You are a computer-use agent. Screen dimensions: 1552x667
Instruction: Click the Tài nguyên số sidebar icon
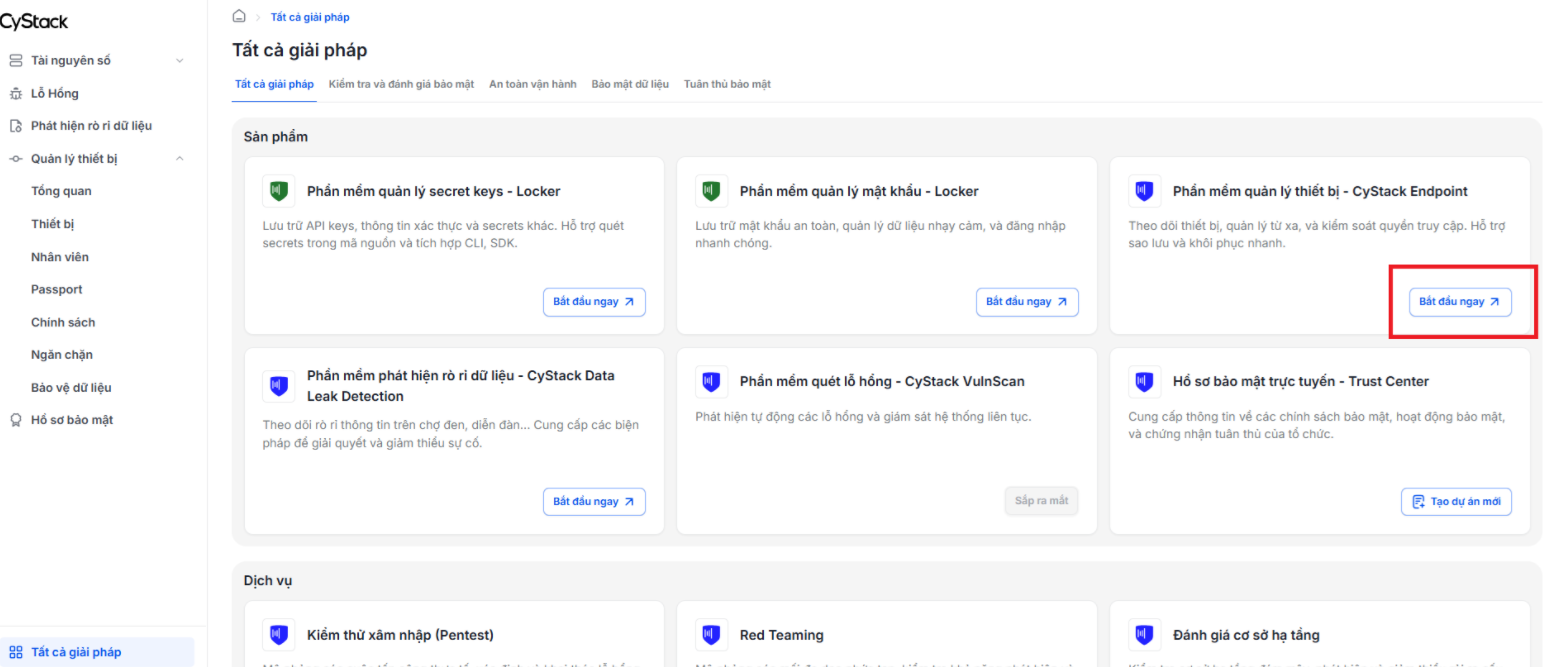(15, 60)
